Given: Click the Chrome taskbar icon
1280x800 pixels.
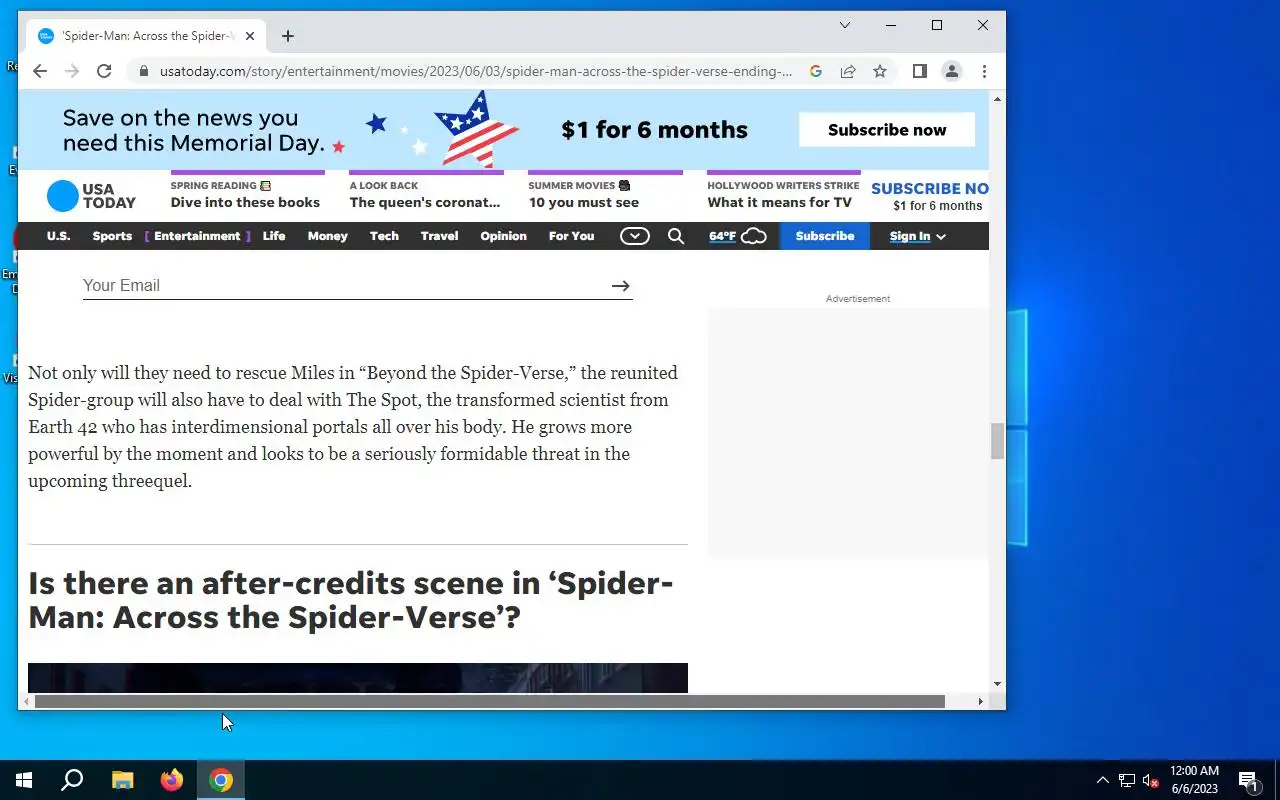Looking at the screenshot, I should pyautogui.click(x=221, y=780).
